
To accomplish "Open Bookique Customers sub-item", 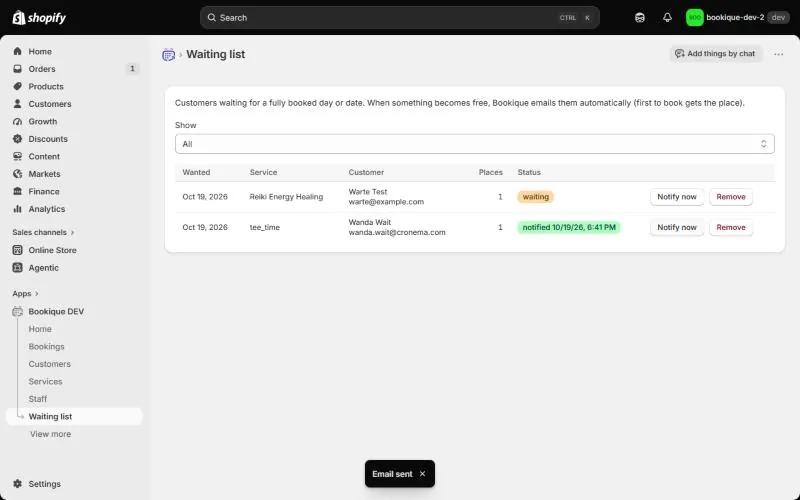I will point(49,364).
